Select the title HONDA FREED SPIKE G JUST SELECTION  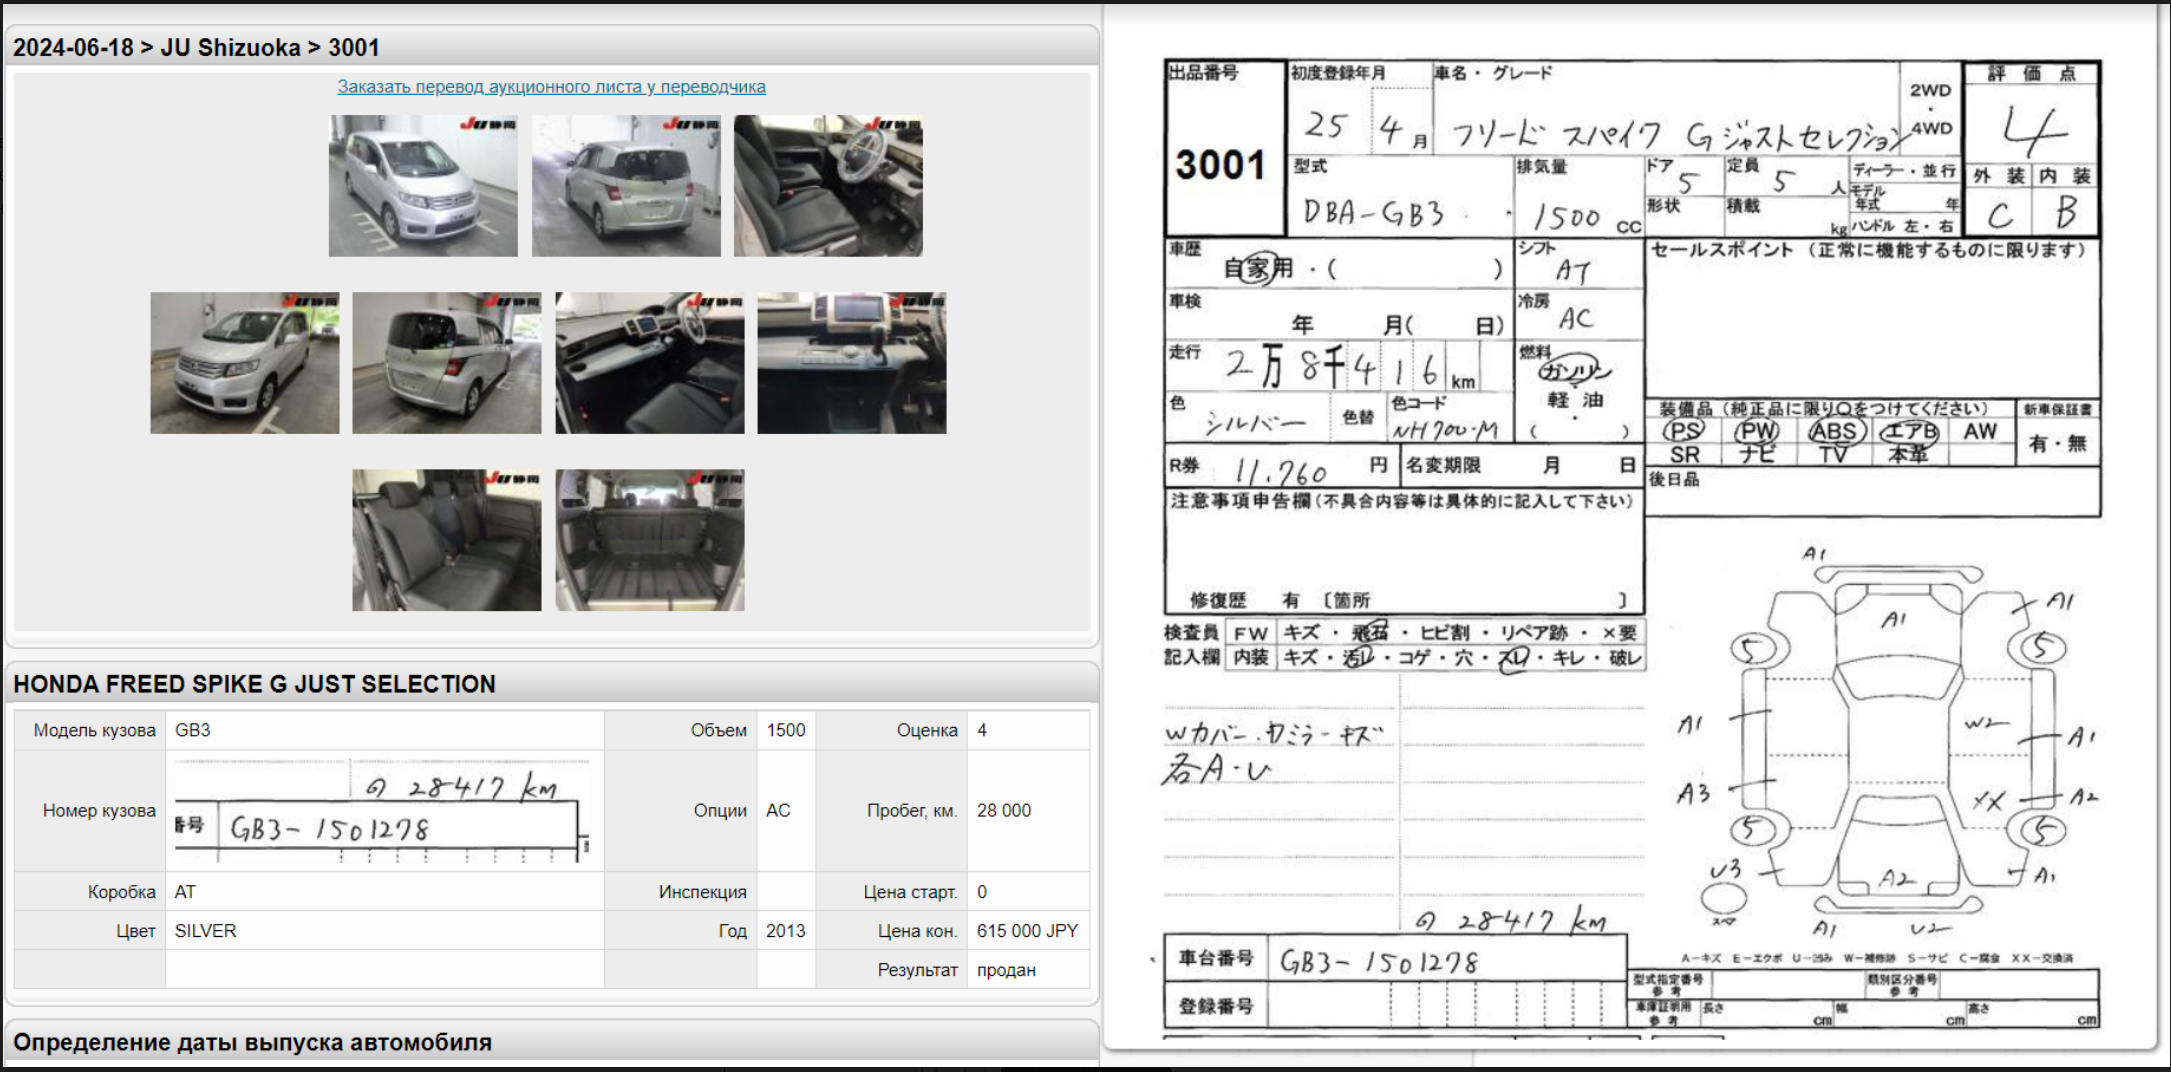[x=254, y=684]
